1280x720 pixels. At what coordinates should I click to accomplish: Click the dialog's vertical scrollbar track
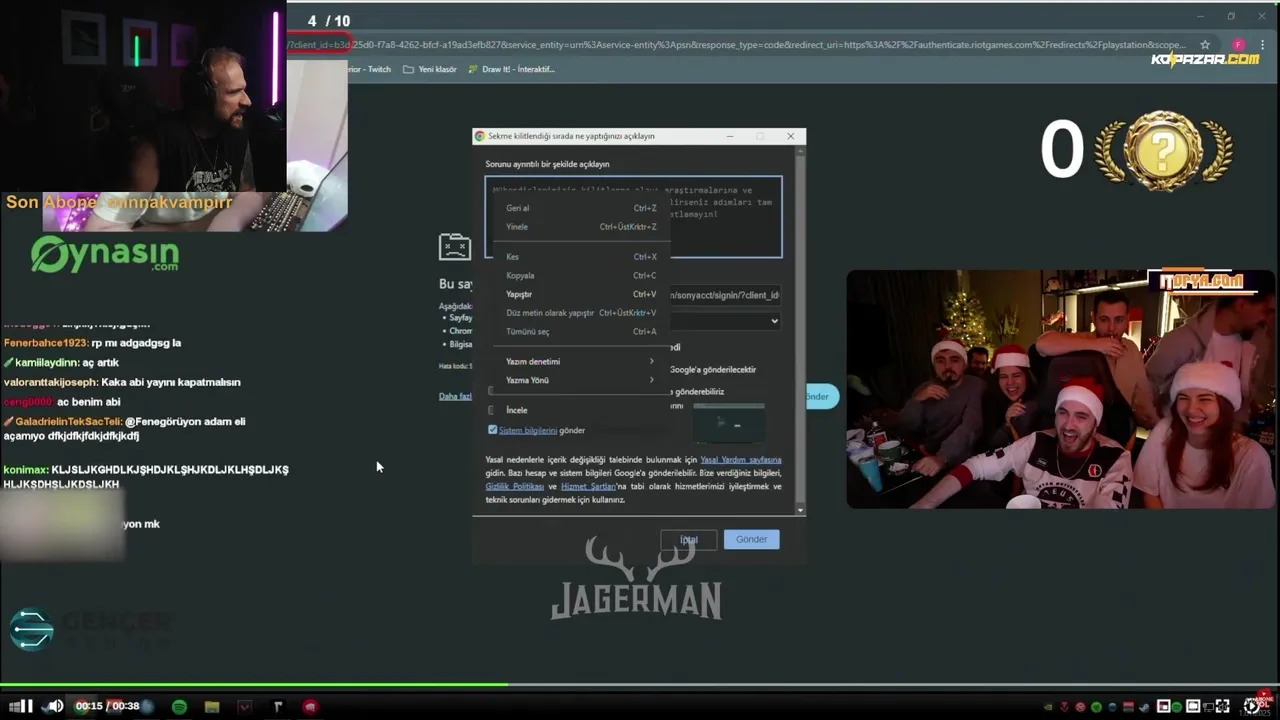tap(799, 330)
